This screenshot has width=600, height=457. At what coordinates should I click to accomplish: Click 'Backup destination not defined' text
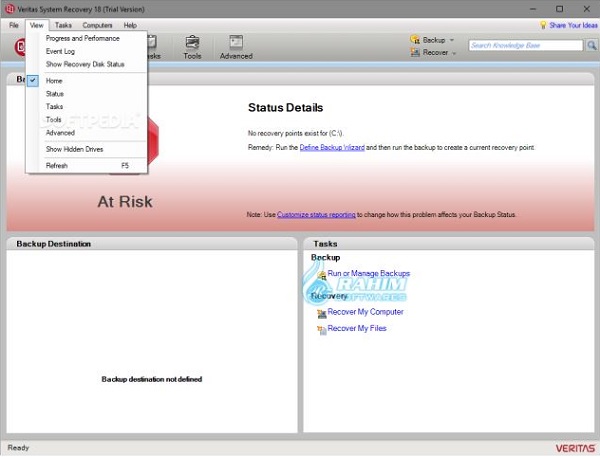pyautogui.click(x=152, y=379)
